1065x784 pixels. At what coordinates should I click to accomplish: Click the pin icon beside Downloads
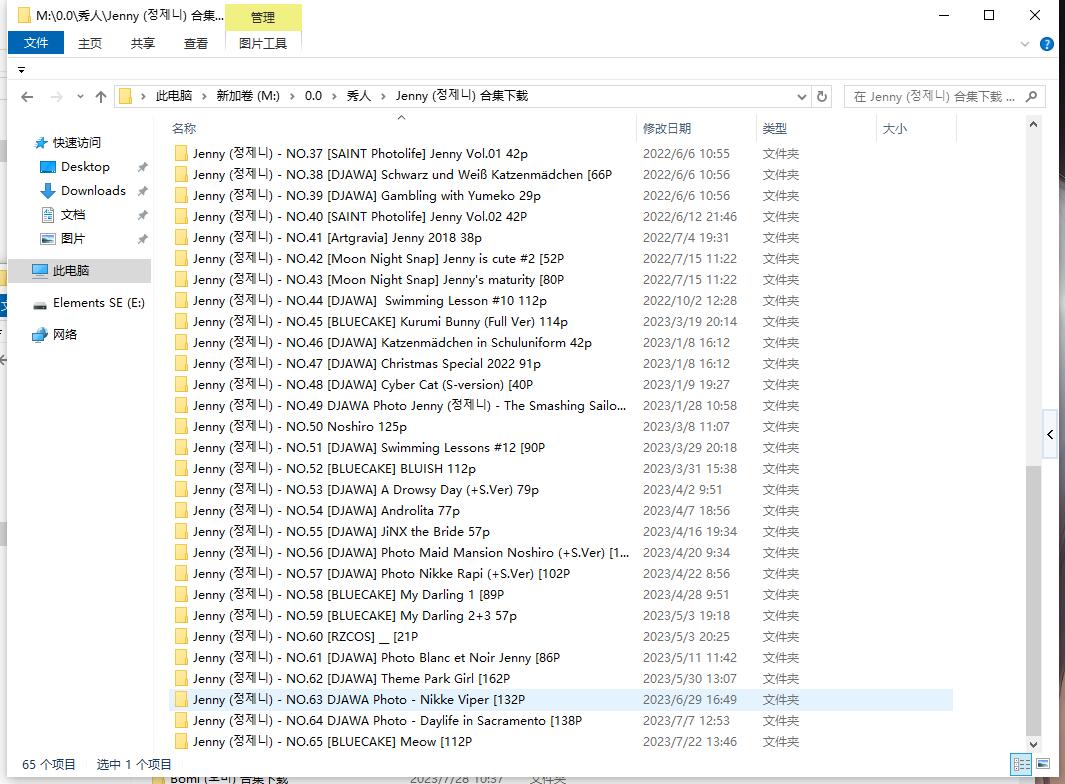point(143,191)
